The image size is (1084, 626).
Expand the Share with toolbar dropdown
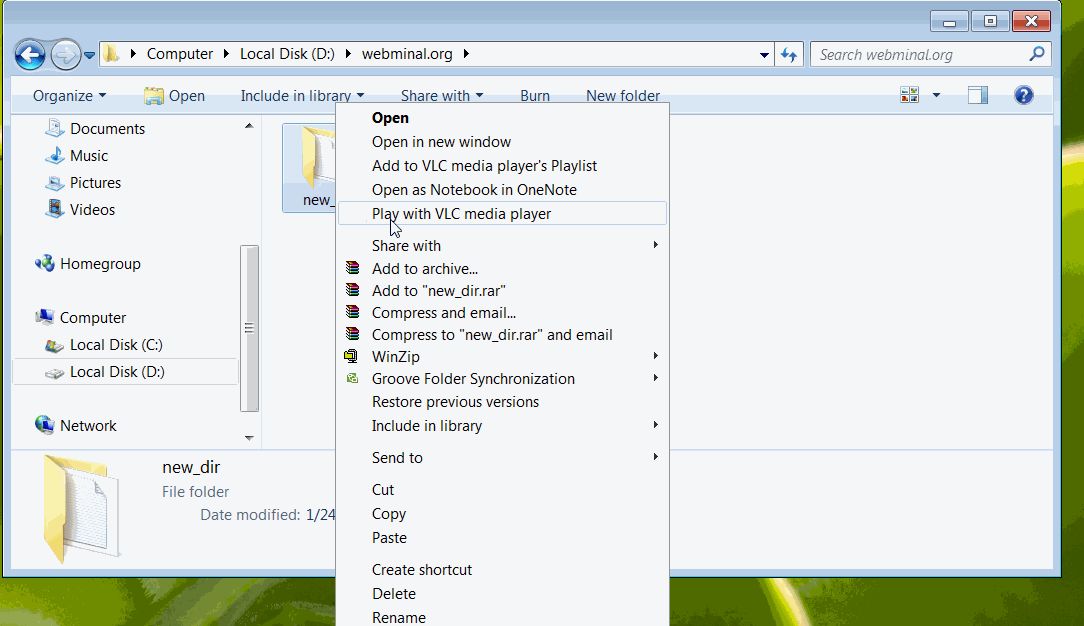click(442, 96)
